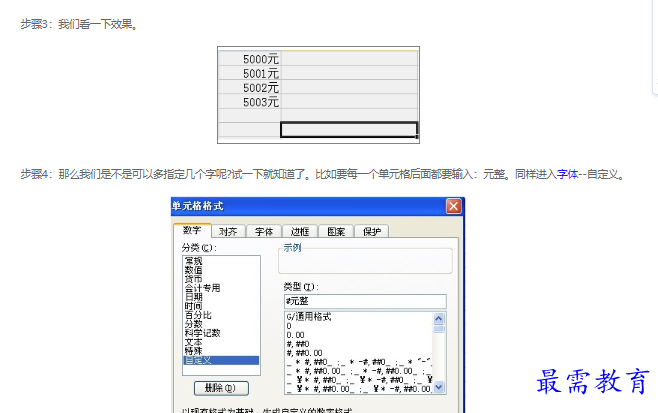Select highlighted 自定义 category

pos(221,360)
